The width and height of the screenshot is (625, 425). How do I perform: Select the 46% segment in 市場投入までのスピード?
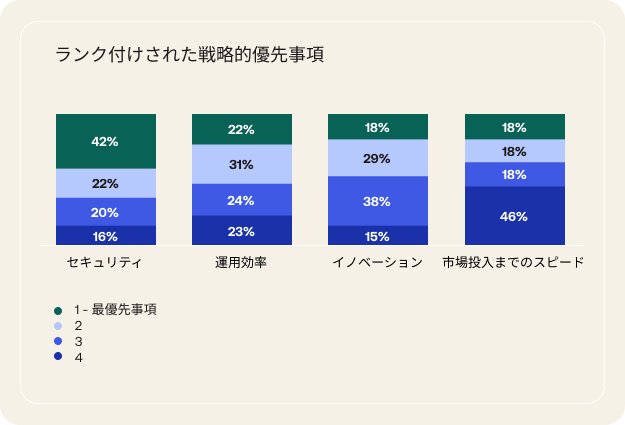pyautogui.click(x=514, y=216)
